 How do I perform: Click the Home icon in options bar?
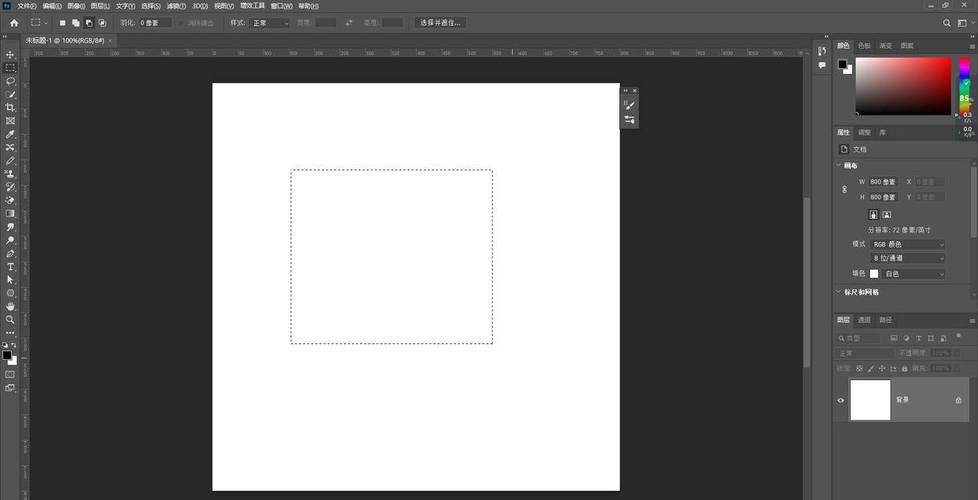click(x=14, y=22)
